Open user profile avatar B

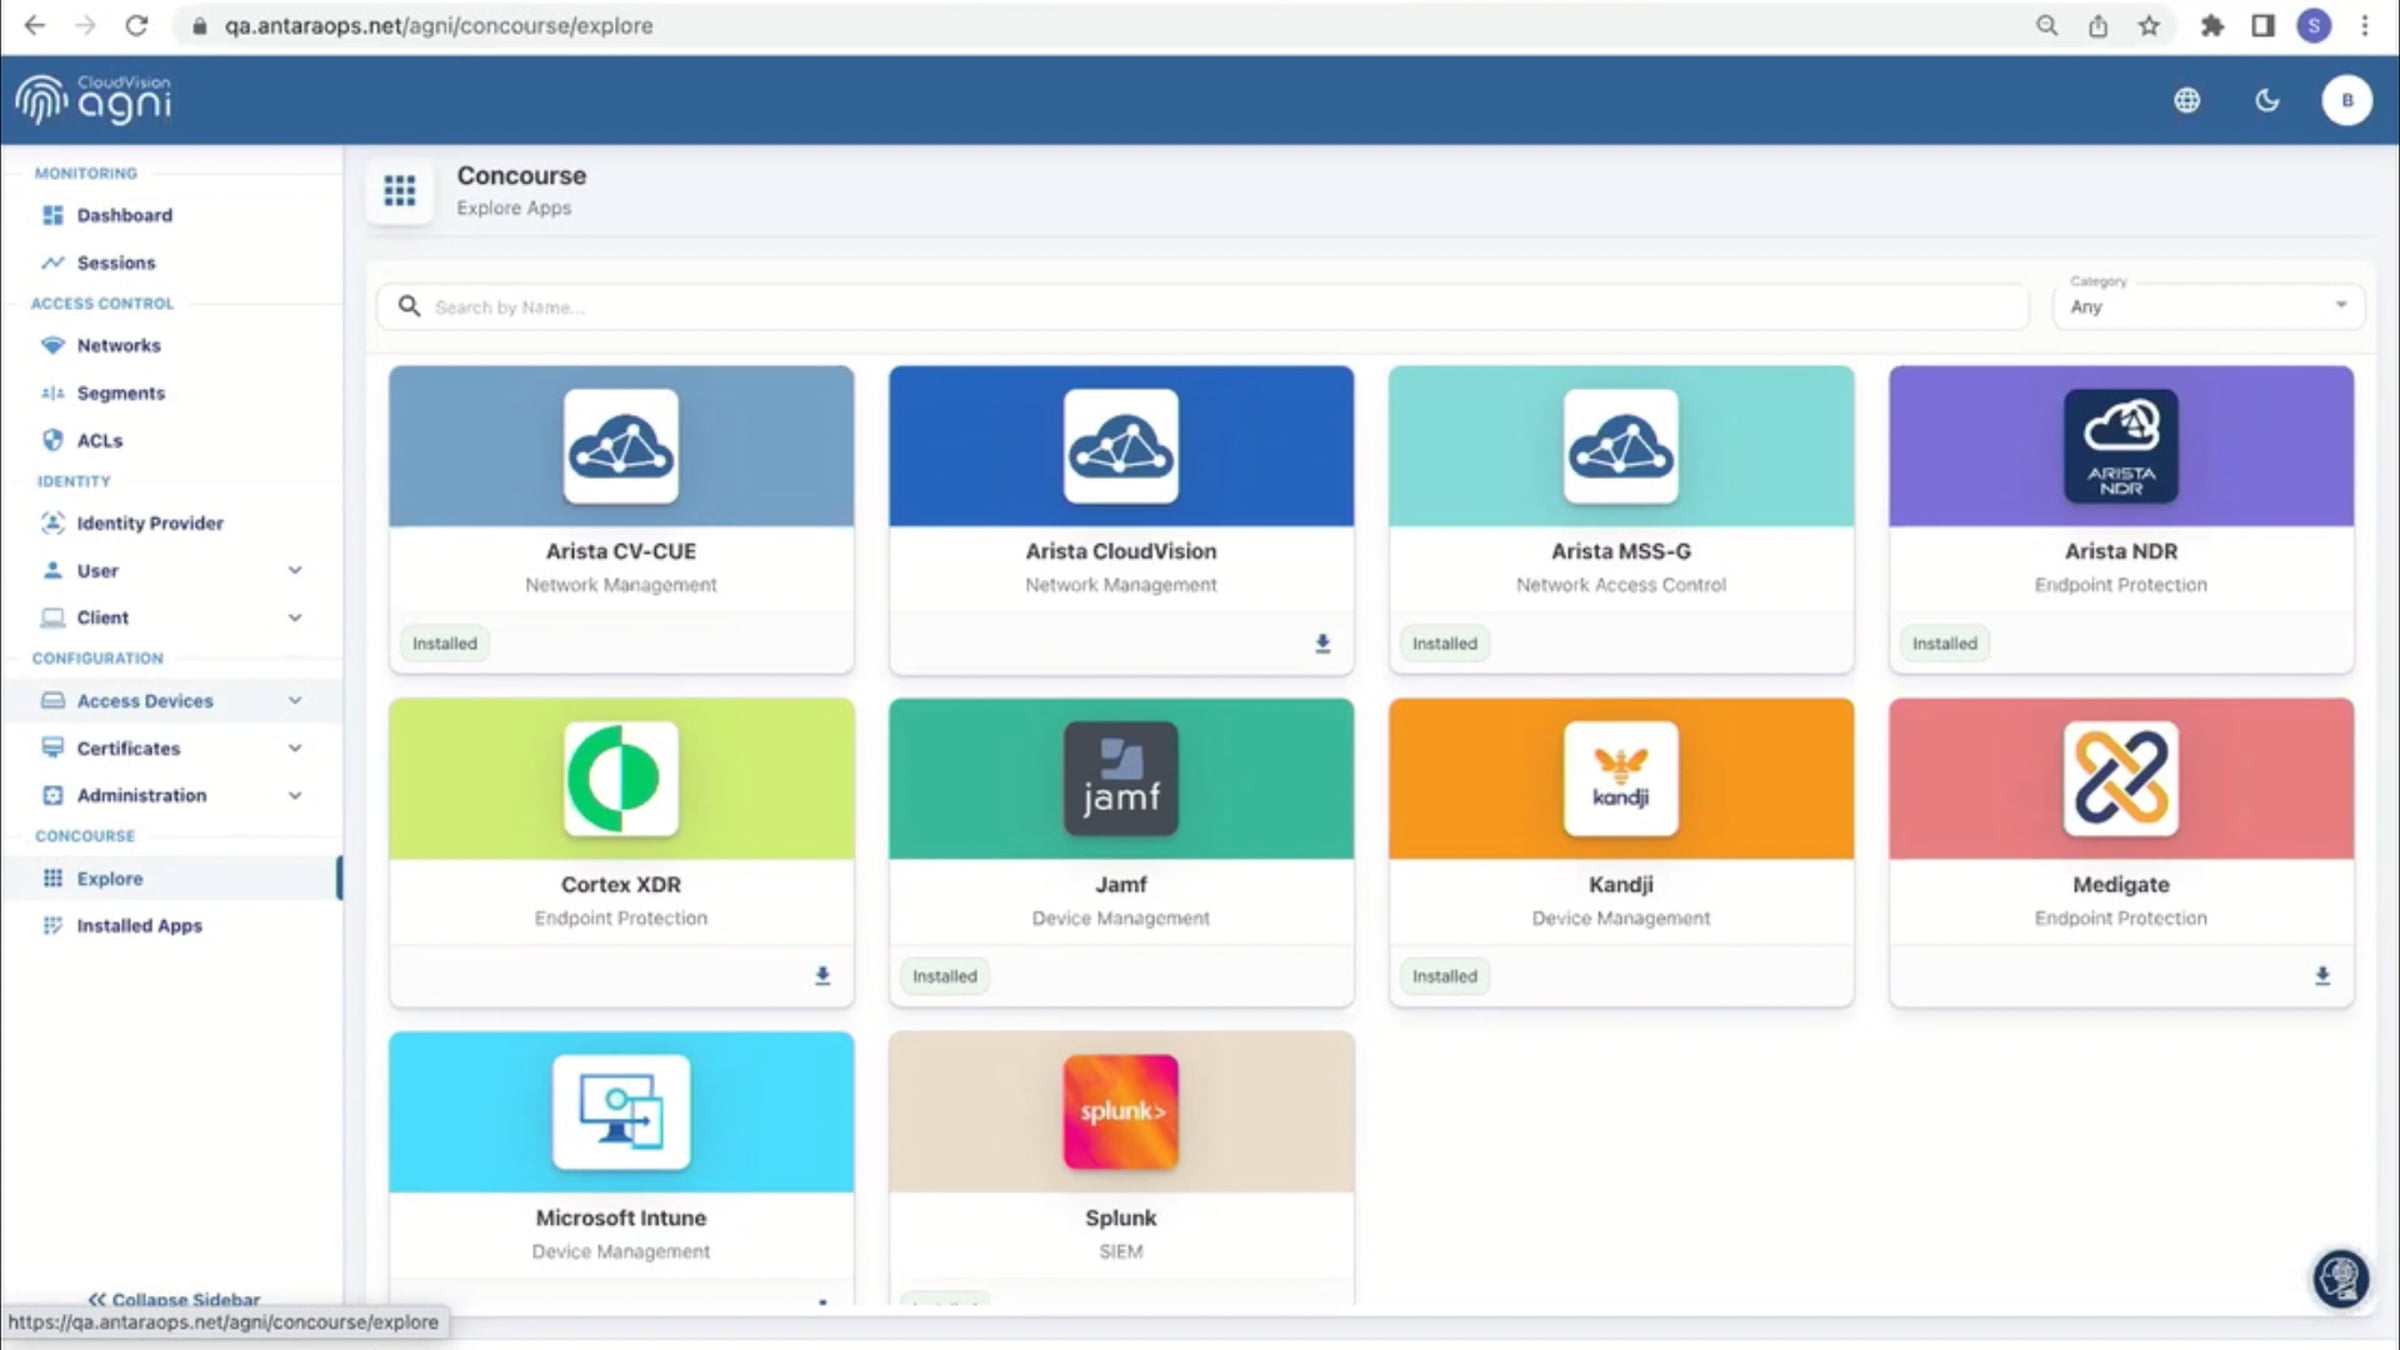(2346, 100)
